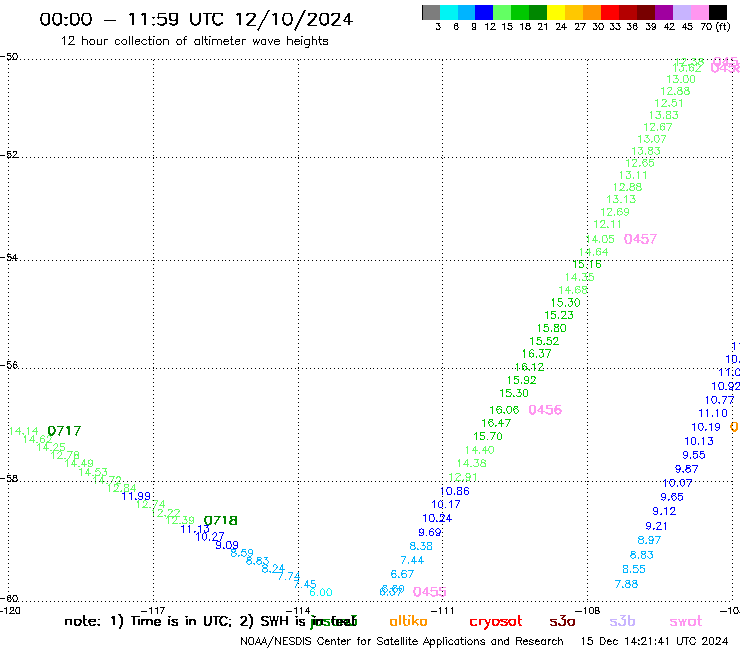Select the light green value 12.51
Image resolution: width=740 pixels, height=650 pixels.
coord(669,103)
